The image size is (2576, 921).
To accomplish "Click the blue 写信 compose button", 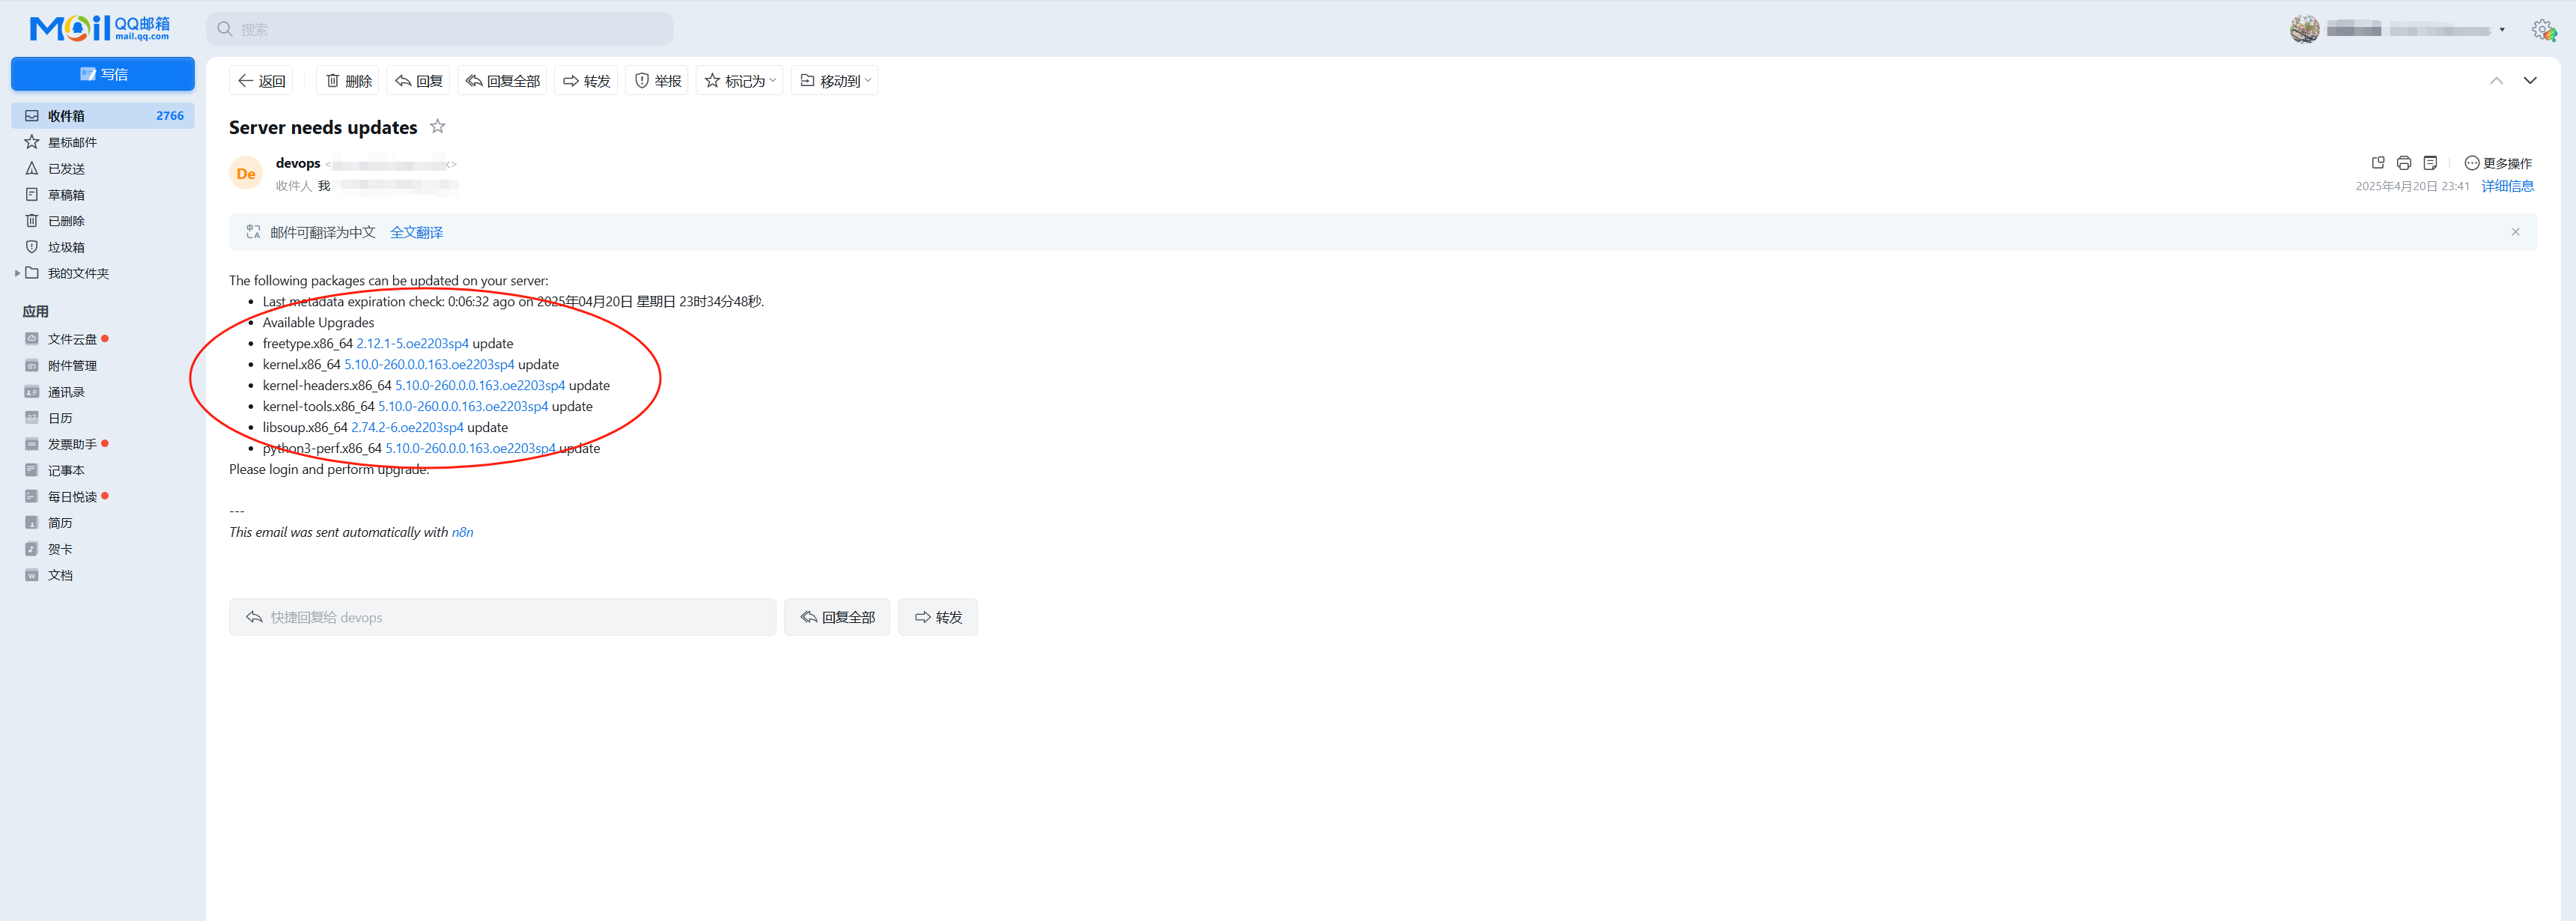I will pyautogui.click(x=103, y=74).
